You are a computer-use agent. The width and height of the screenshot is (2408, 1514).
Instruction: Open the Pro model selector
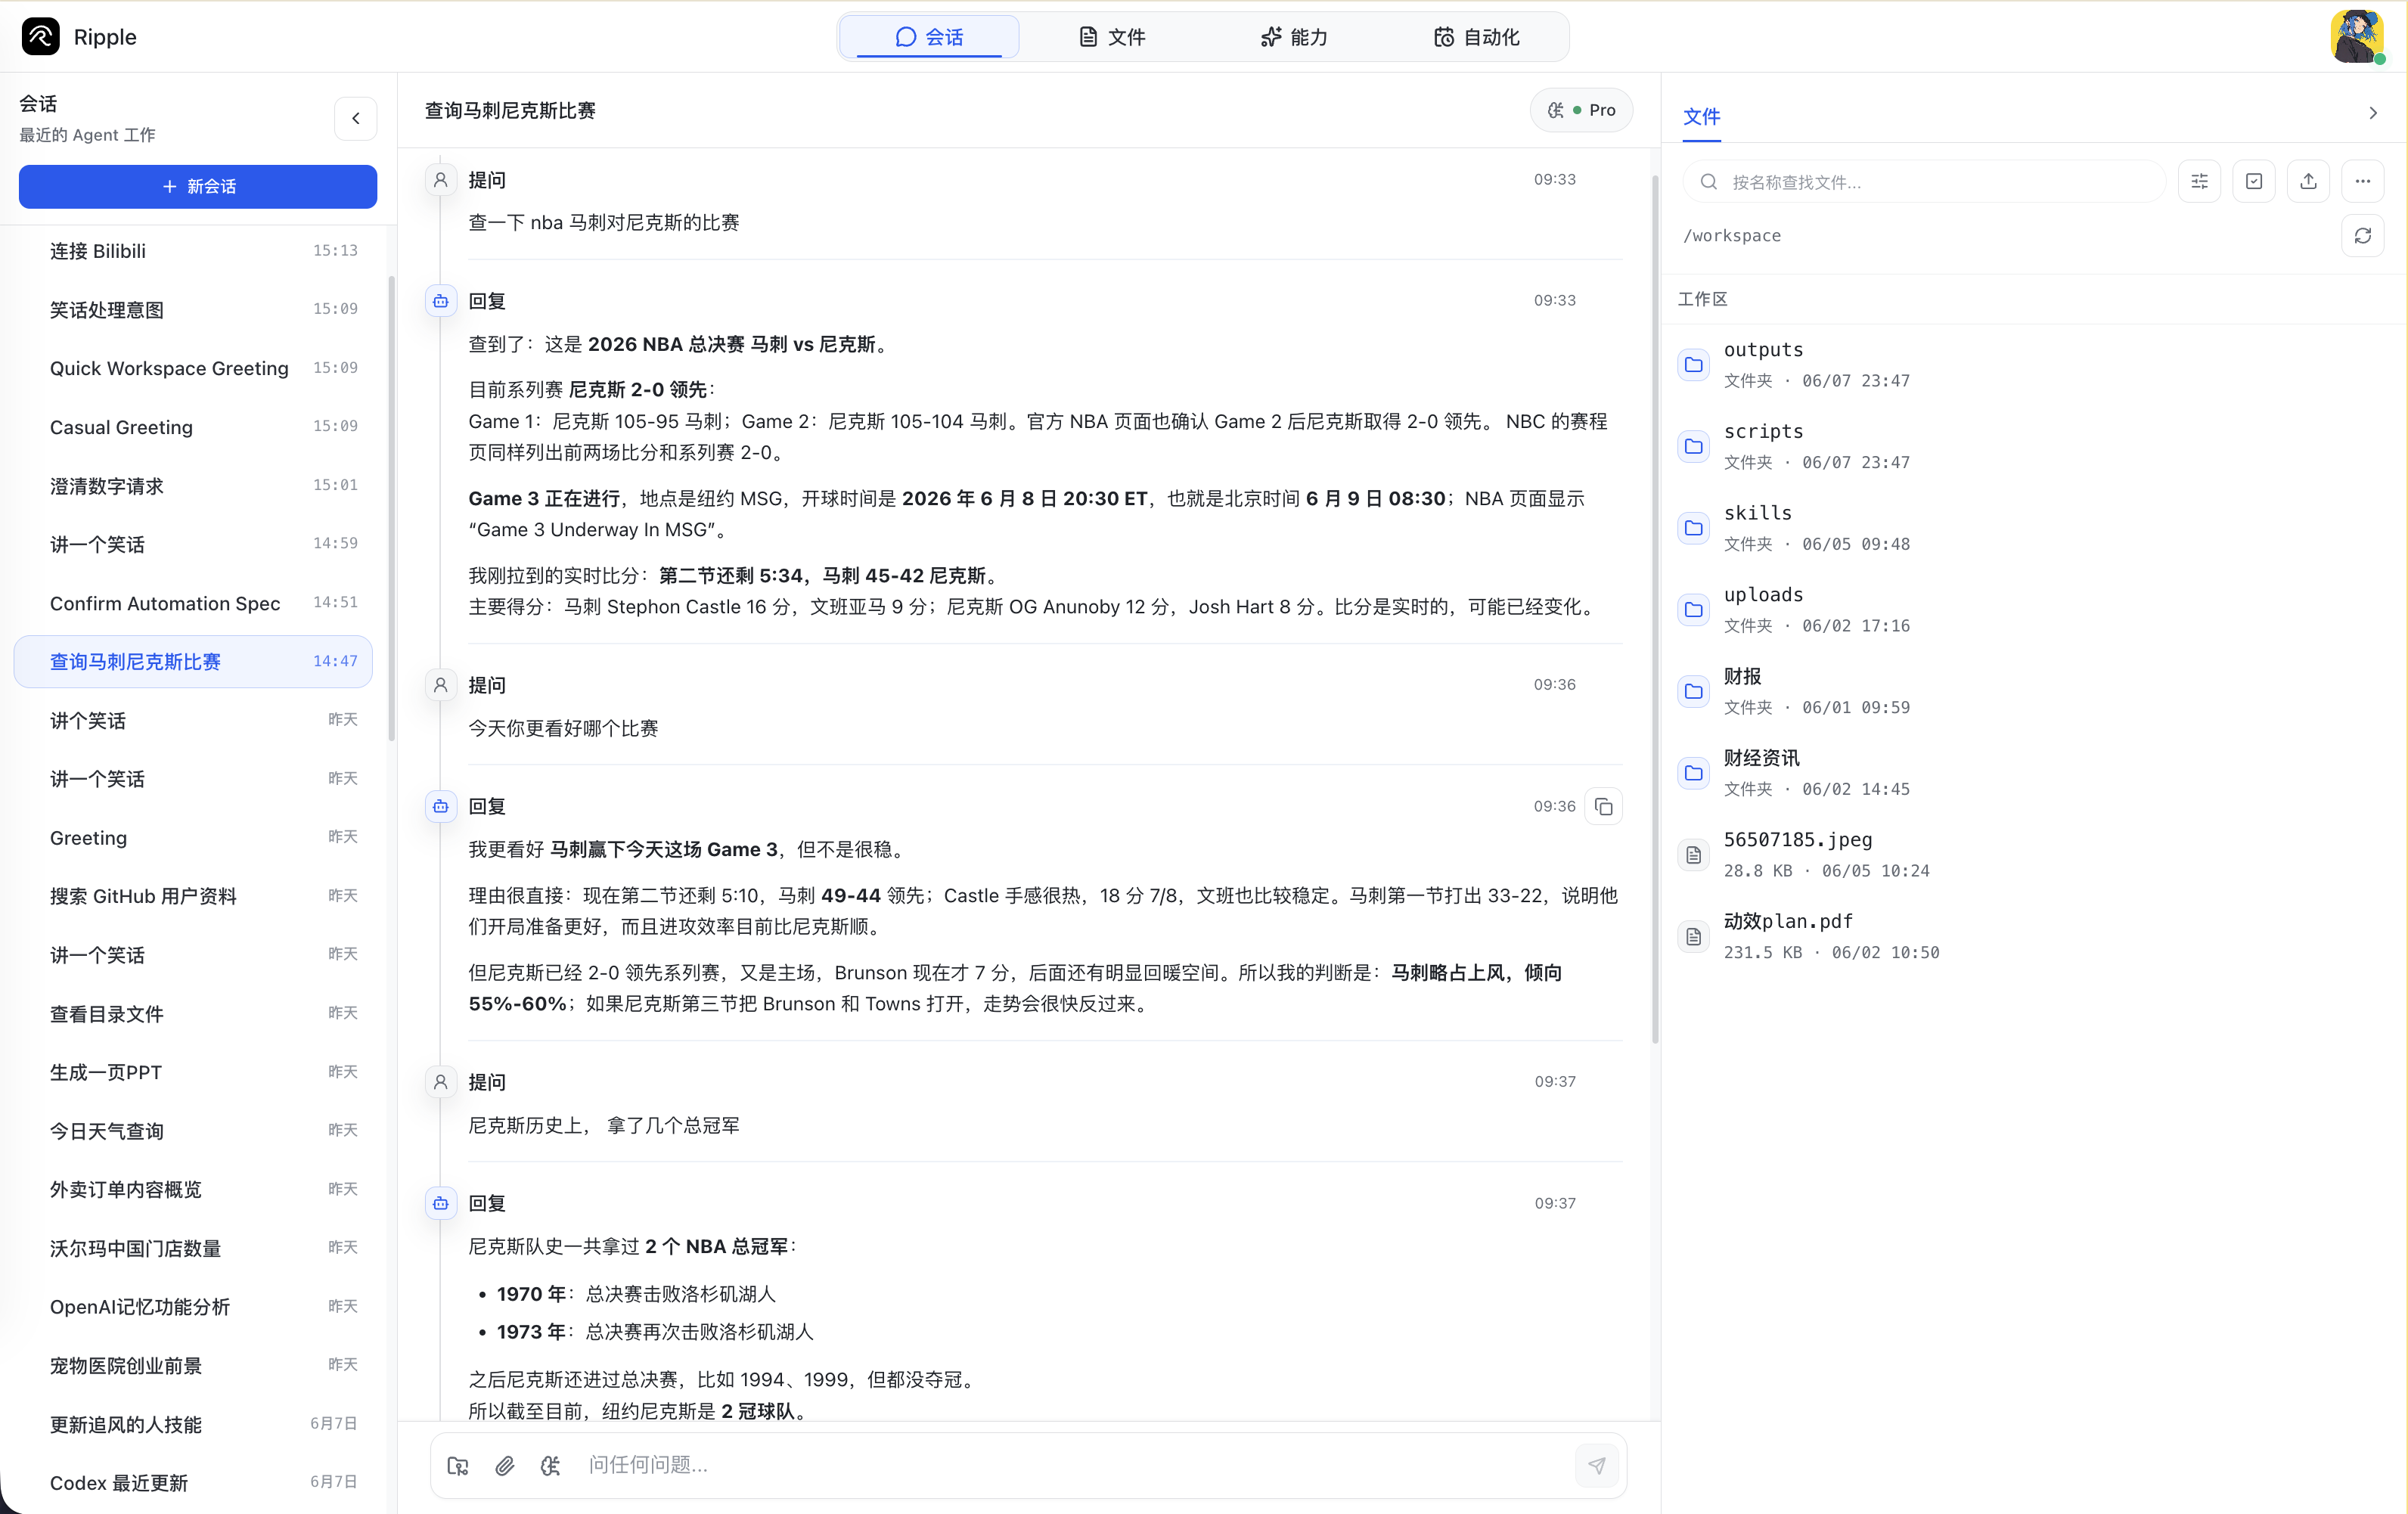point(1581,110)
